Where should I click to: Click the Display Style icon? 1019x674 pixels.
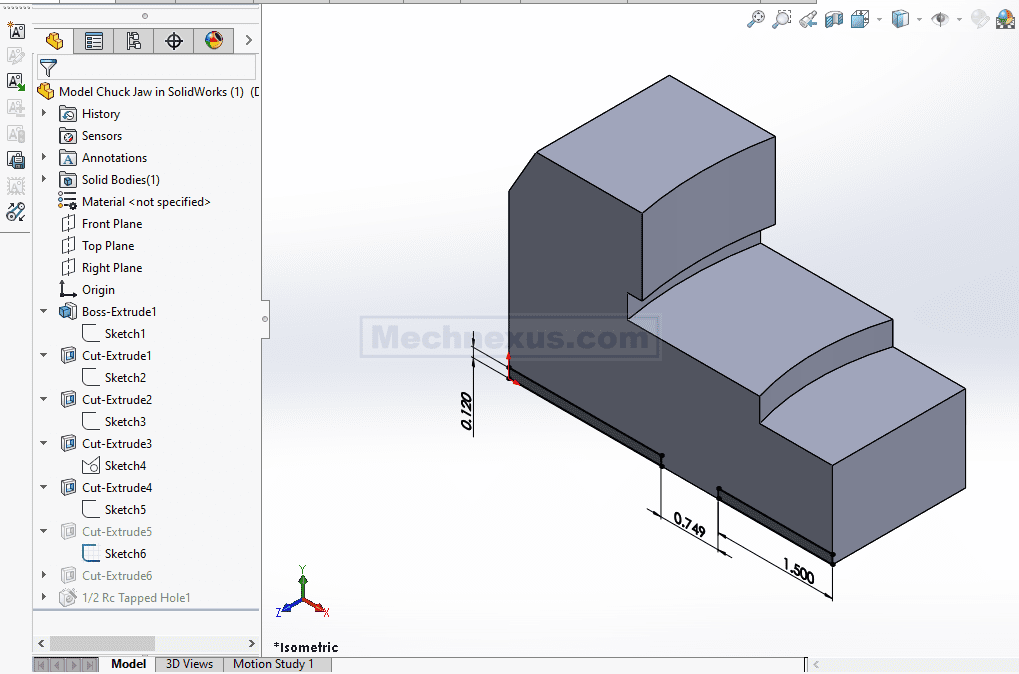(x=900, y=19)
